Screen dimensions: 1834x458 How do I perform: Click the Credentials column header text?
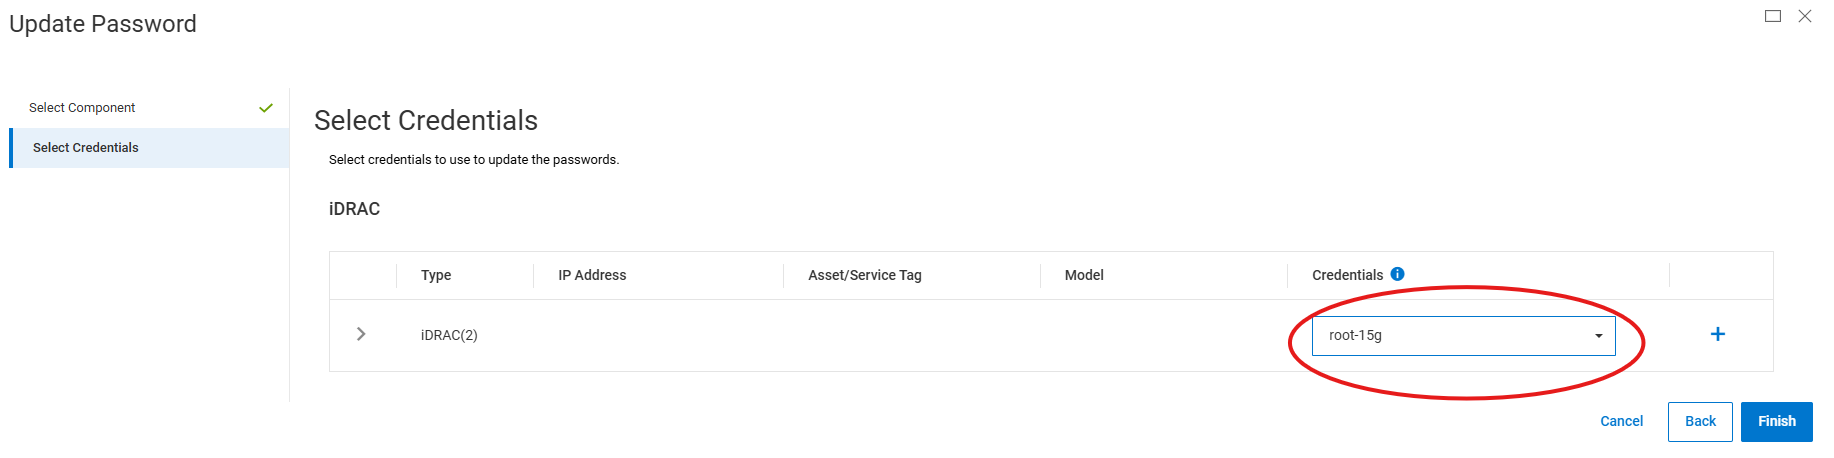1347,275
